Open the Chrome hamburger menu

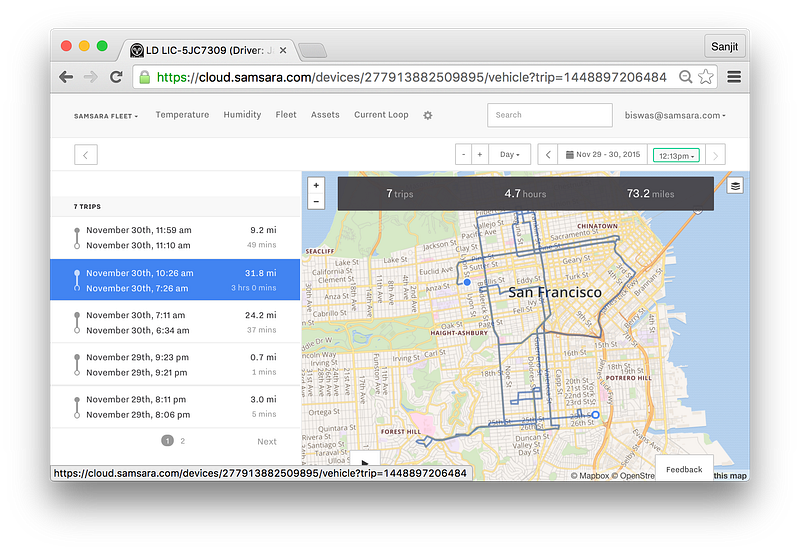pyautogui.click(x=734, y=77)
